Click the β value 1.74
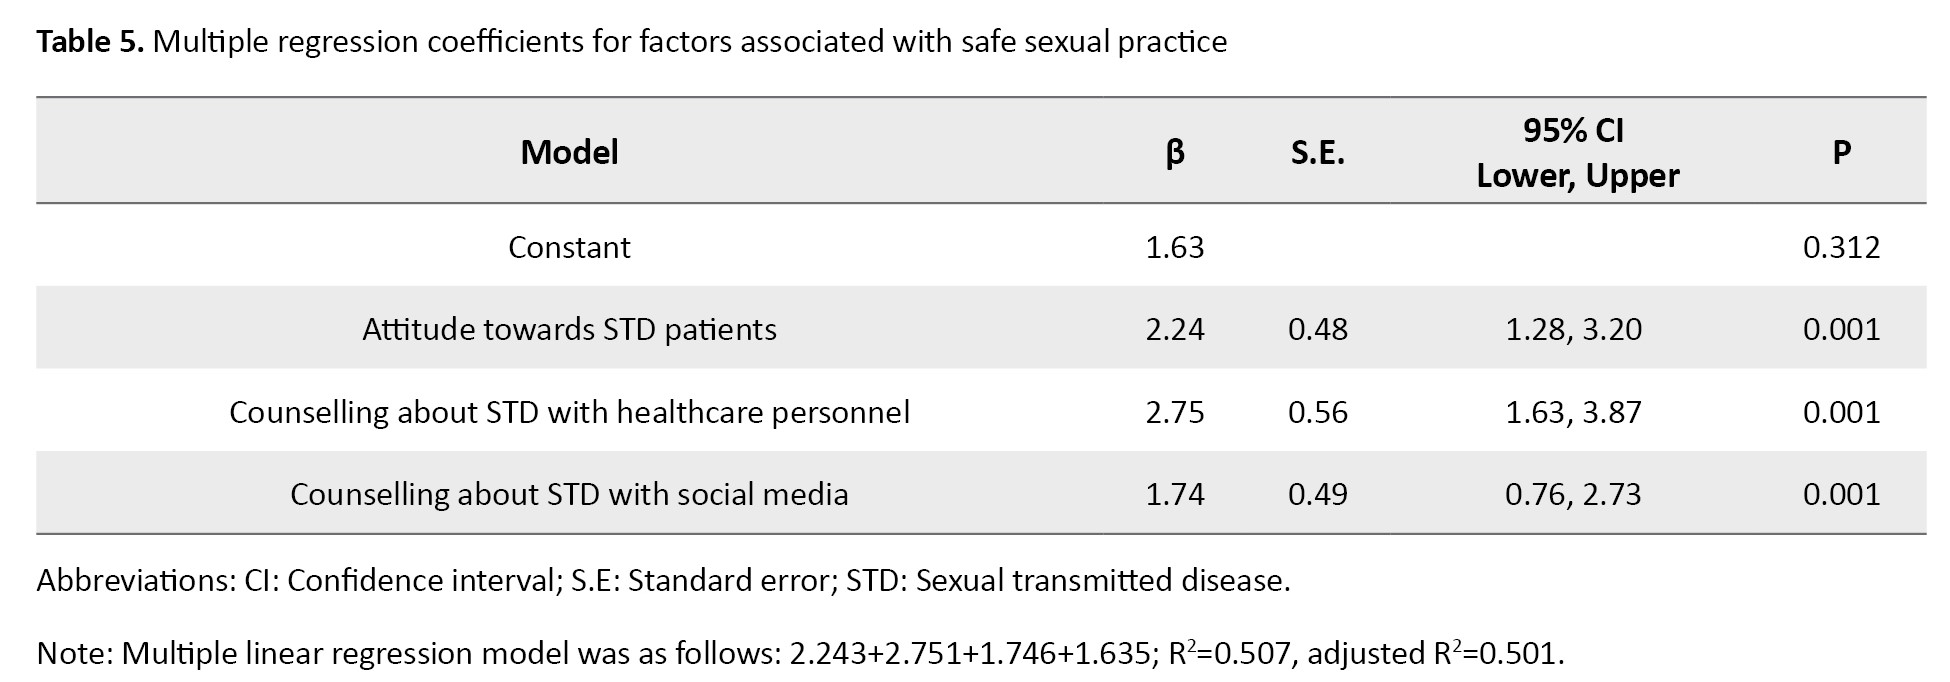 [x=1175, y=494]
